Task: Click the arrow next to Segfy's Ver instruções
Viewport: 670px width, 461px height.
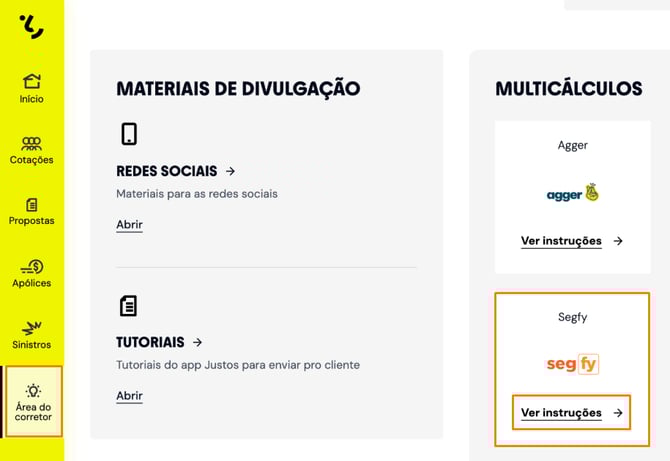Action: click(x=618, y=413)
